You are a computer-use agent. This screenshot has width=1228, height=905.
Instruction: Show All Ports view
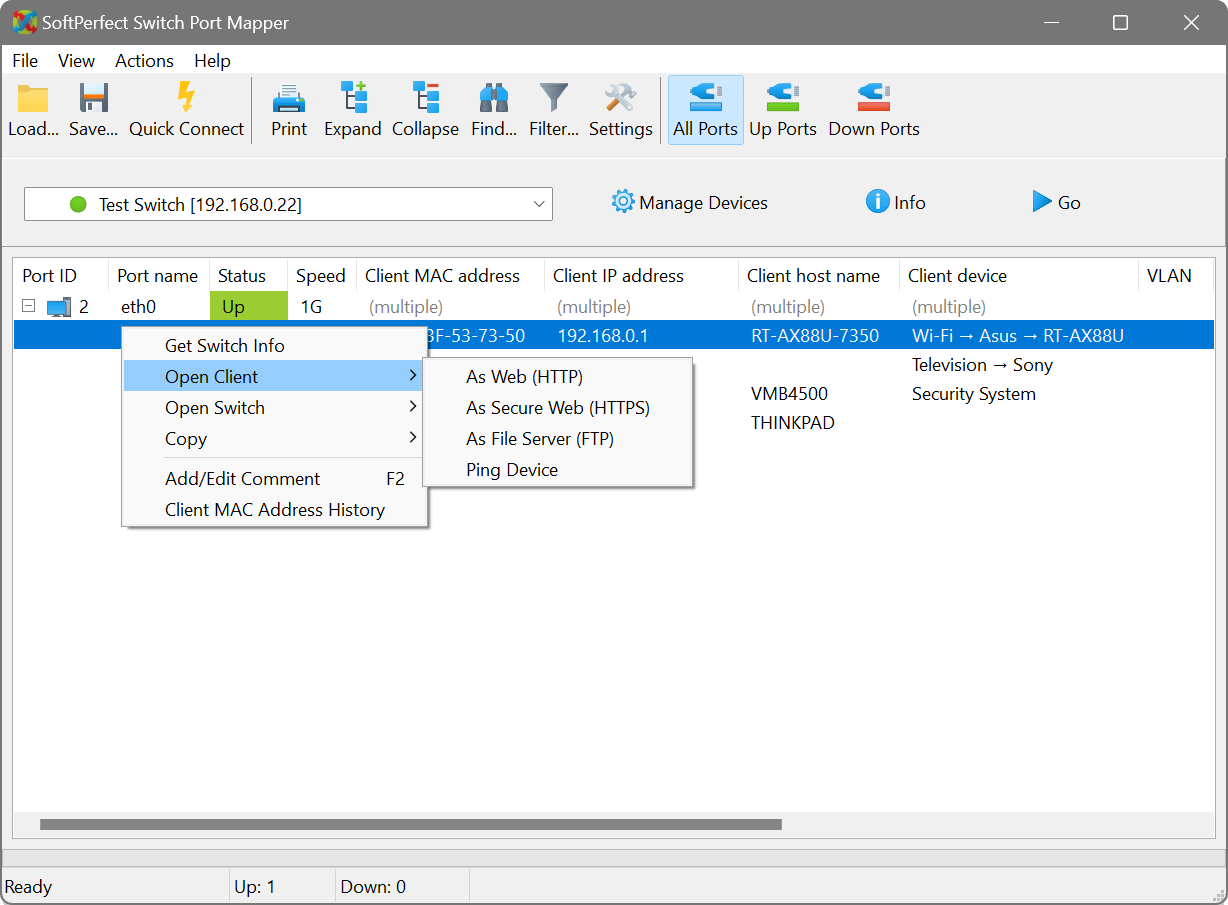tap(705, 110)
